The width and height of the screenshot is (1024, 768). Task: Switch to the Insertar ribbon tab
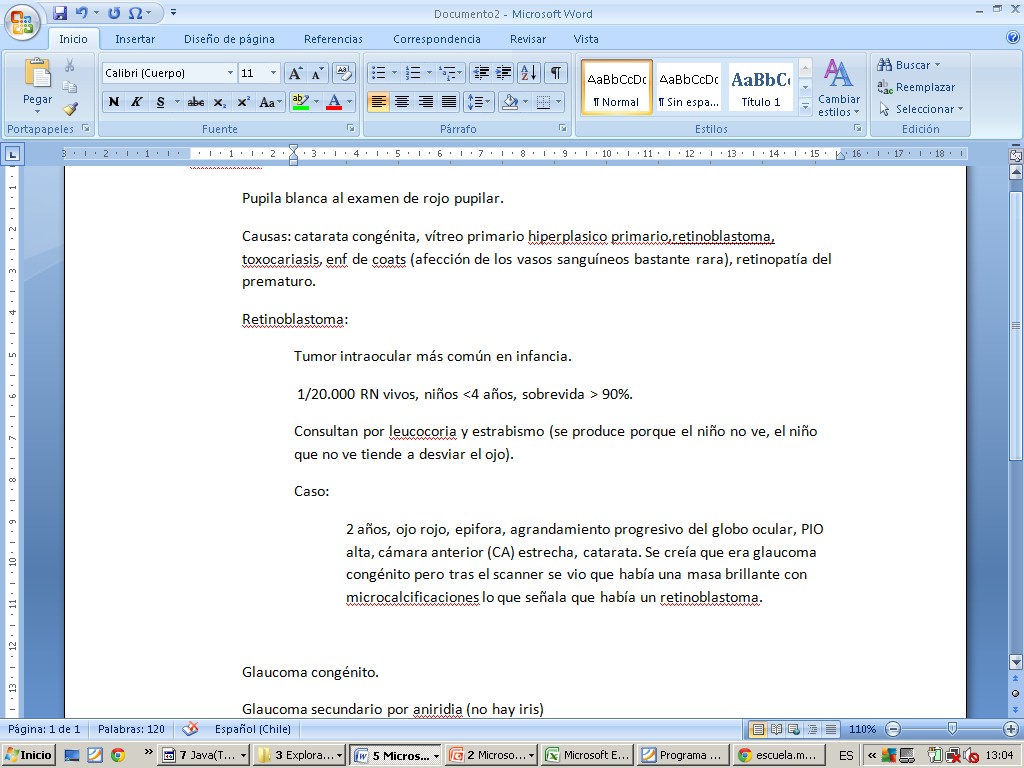(135, 39)
